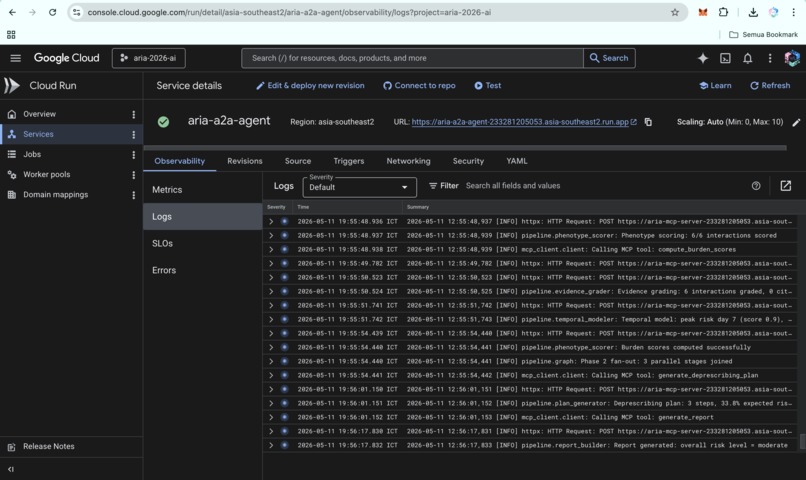
Task: Go to Worker pools in navigation
Action: [x=46, y=175]
